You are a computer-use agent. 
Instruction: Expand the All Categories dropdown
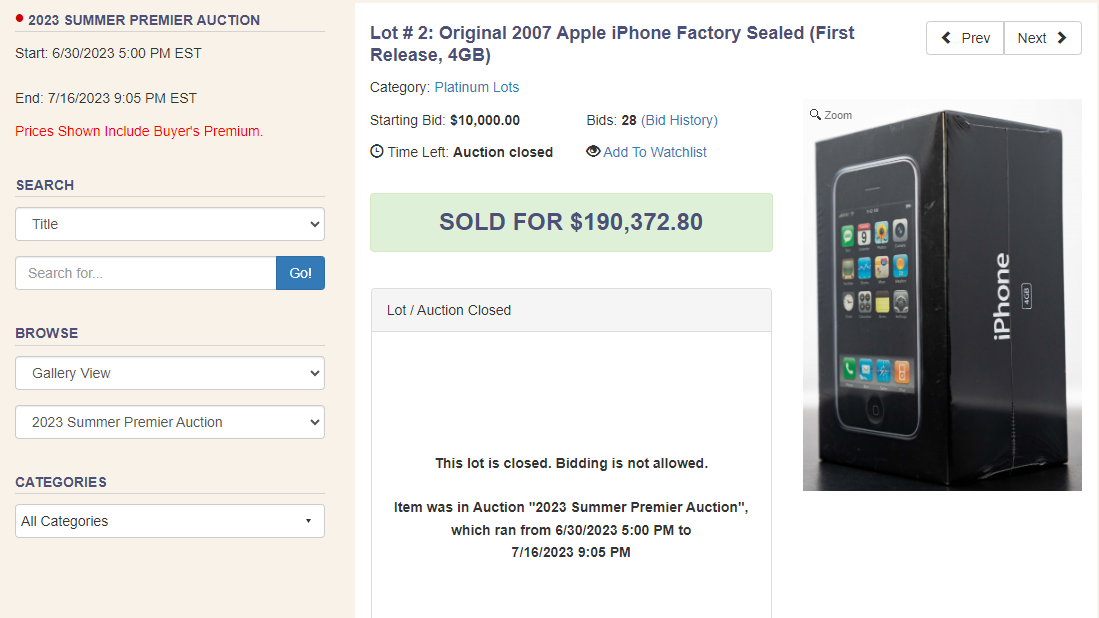click(x=169, y=521)
